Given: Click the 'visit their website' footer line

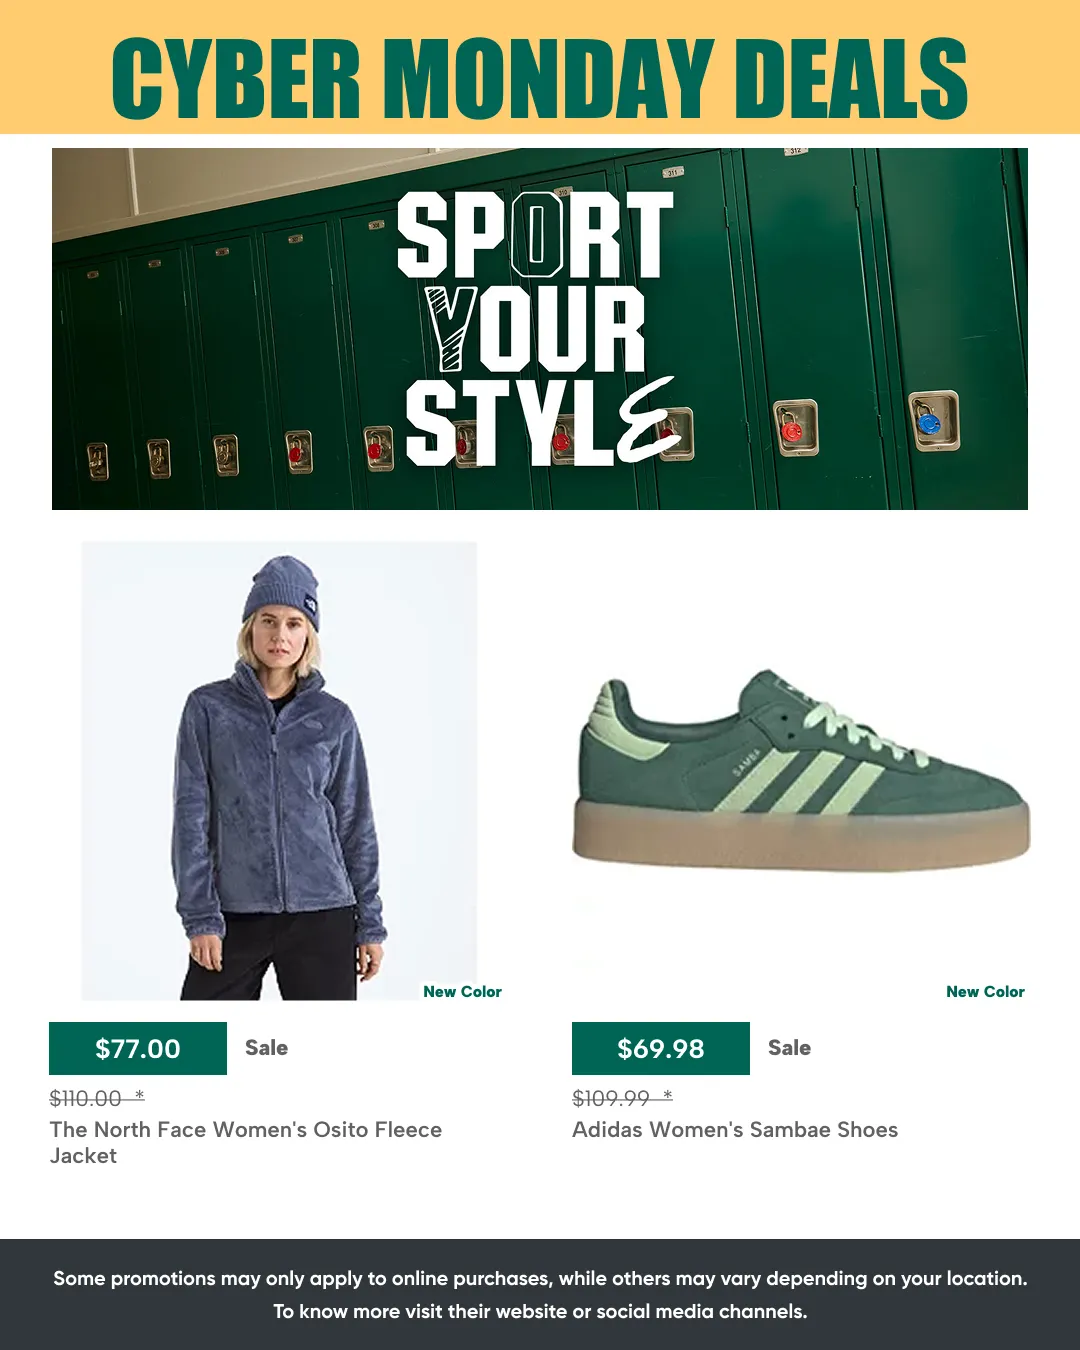Looking at the screenshot, I should click(540, 1311).
